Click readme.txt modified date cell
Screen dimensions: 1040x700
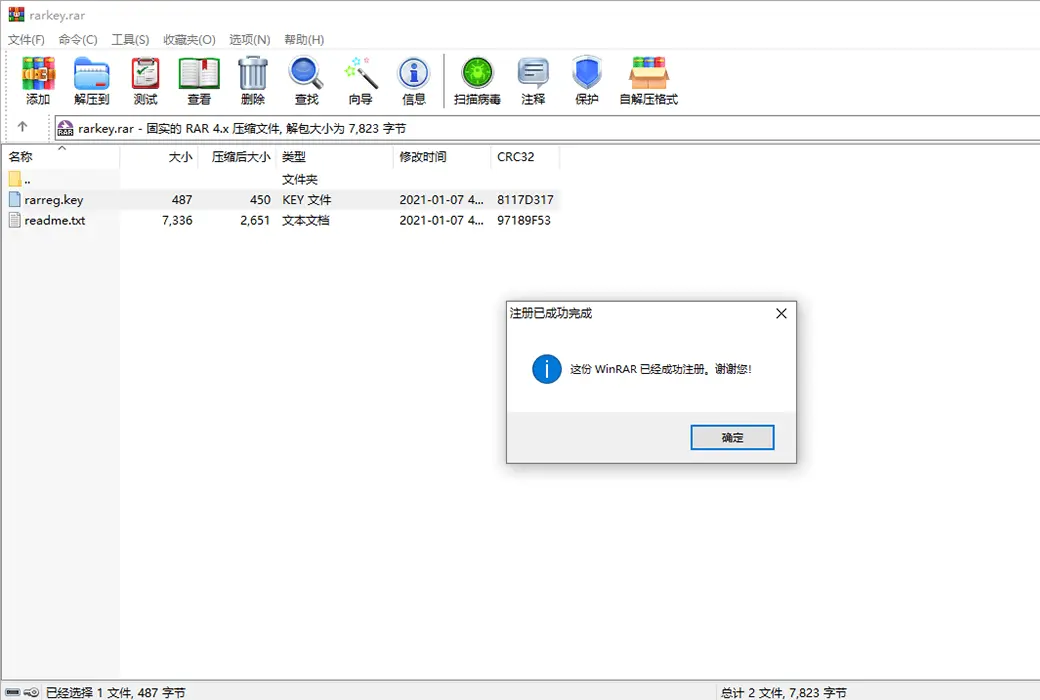(x=441, y=220)
